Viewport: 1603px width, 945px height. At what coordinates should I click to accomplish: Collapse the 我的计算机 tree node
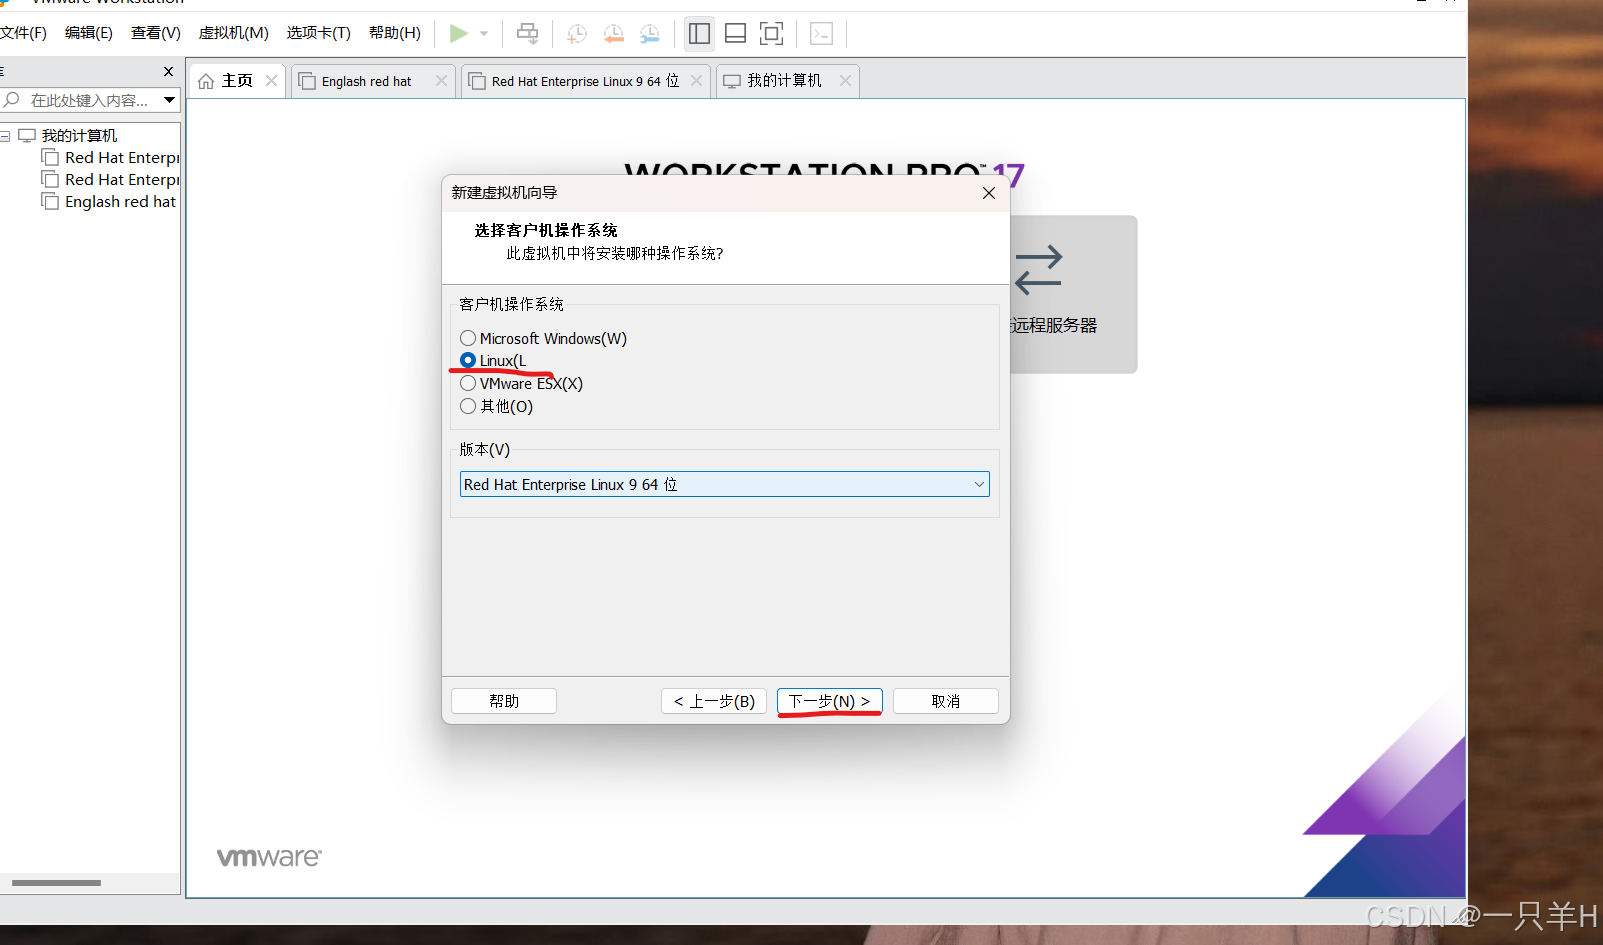(6, 136)
